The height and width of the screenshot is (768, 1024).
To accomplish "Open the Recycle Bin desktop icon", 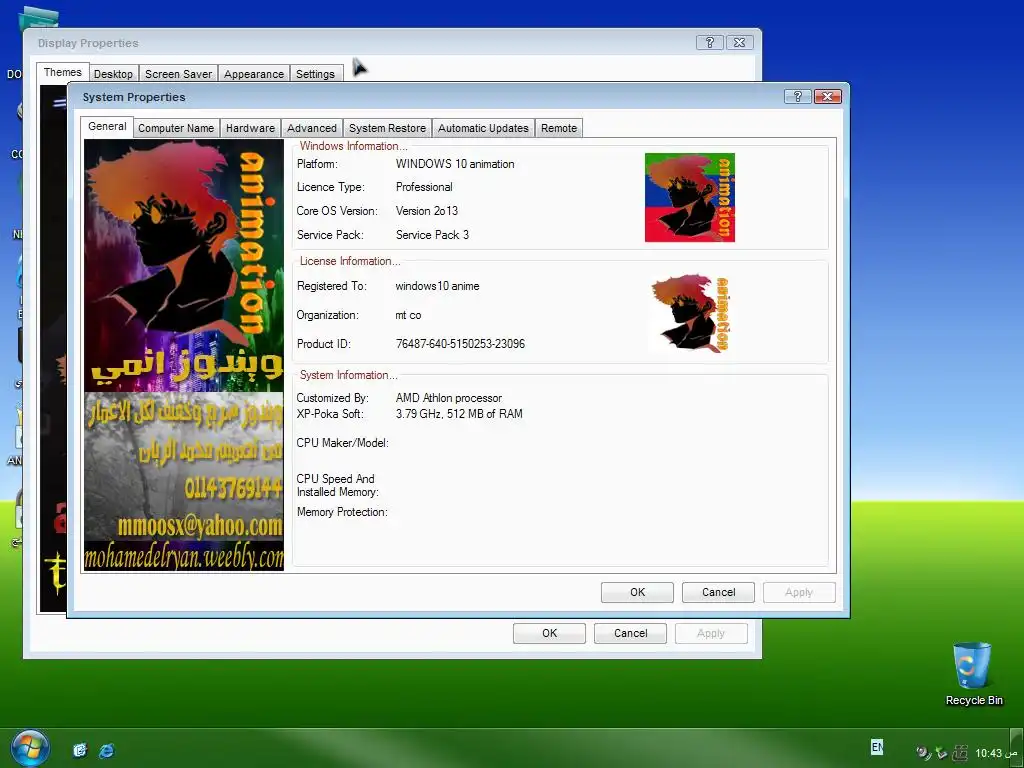I will [973, 674].
